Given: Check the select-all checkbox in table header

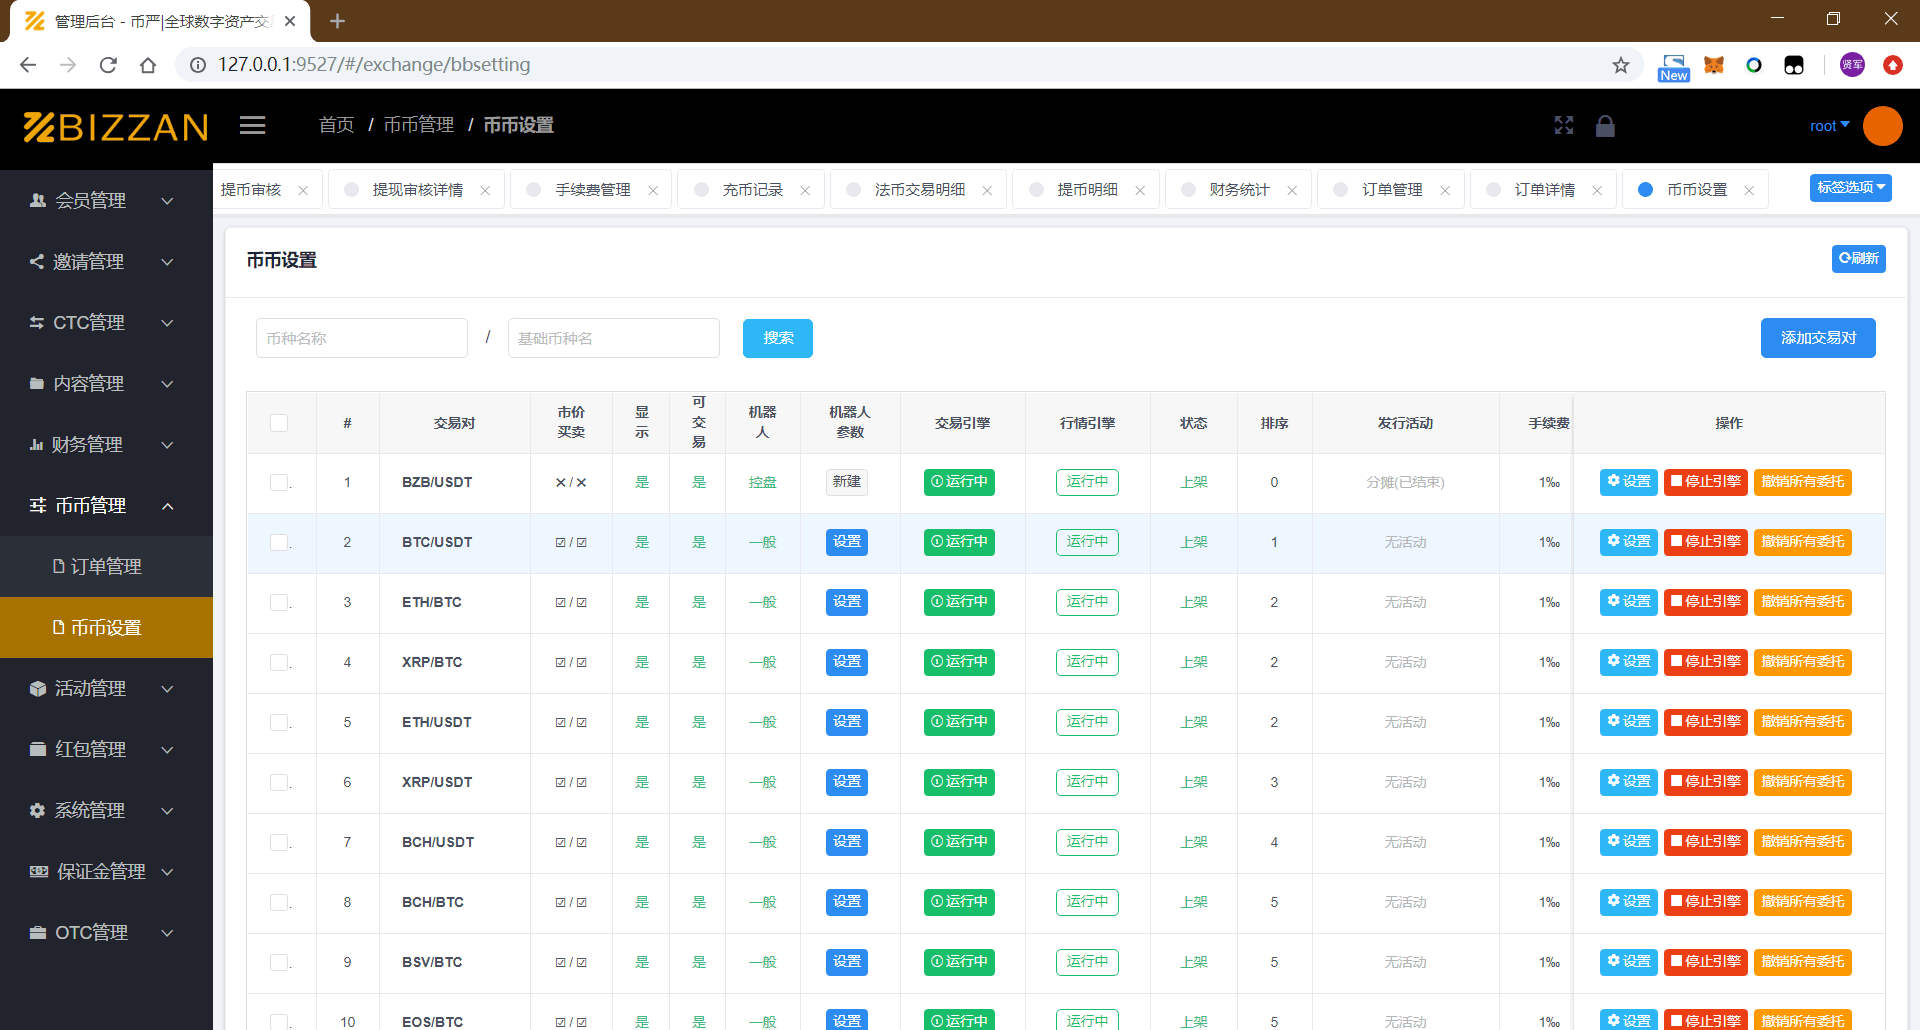Looking at the screenshot, I should point(279,423).
